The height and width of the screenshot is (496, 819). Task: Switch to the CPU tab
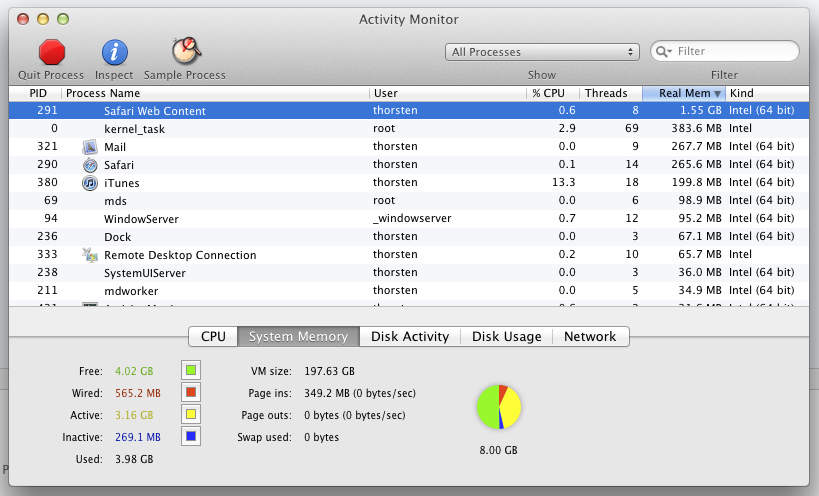click(x=213, y=336)
